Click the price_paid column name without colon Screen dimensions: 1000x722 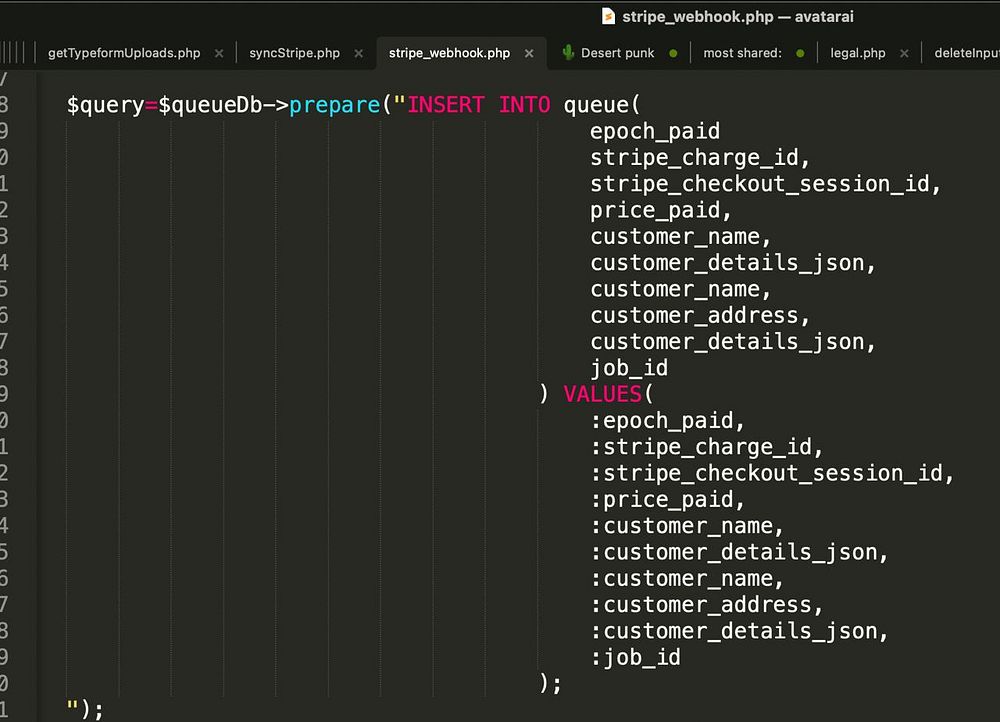pos(654,210)
